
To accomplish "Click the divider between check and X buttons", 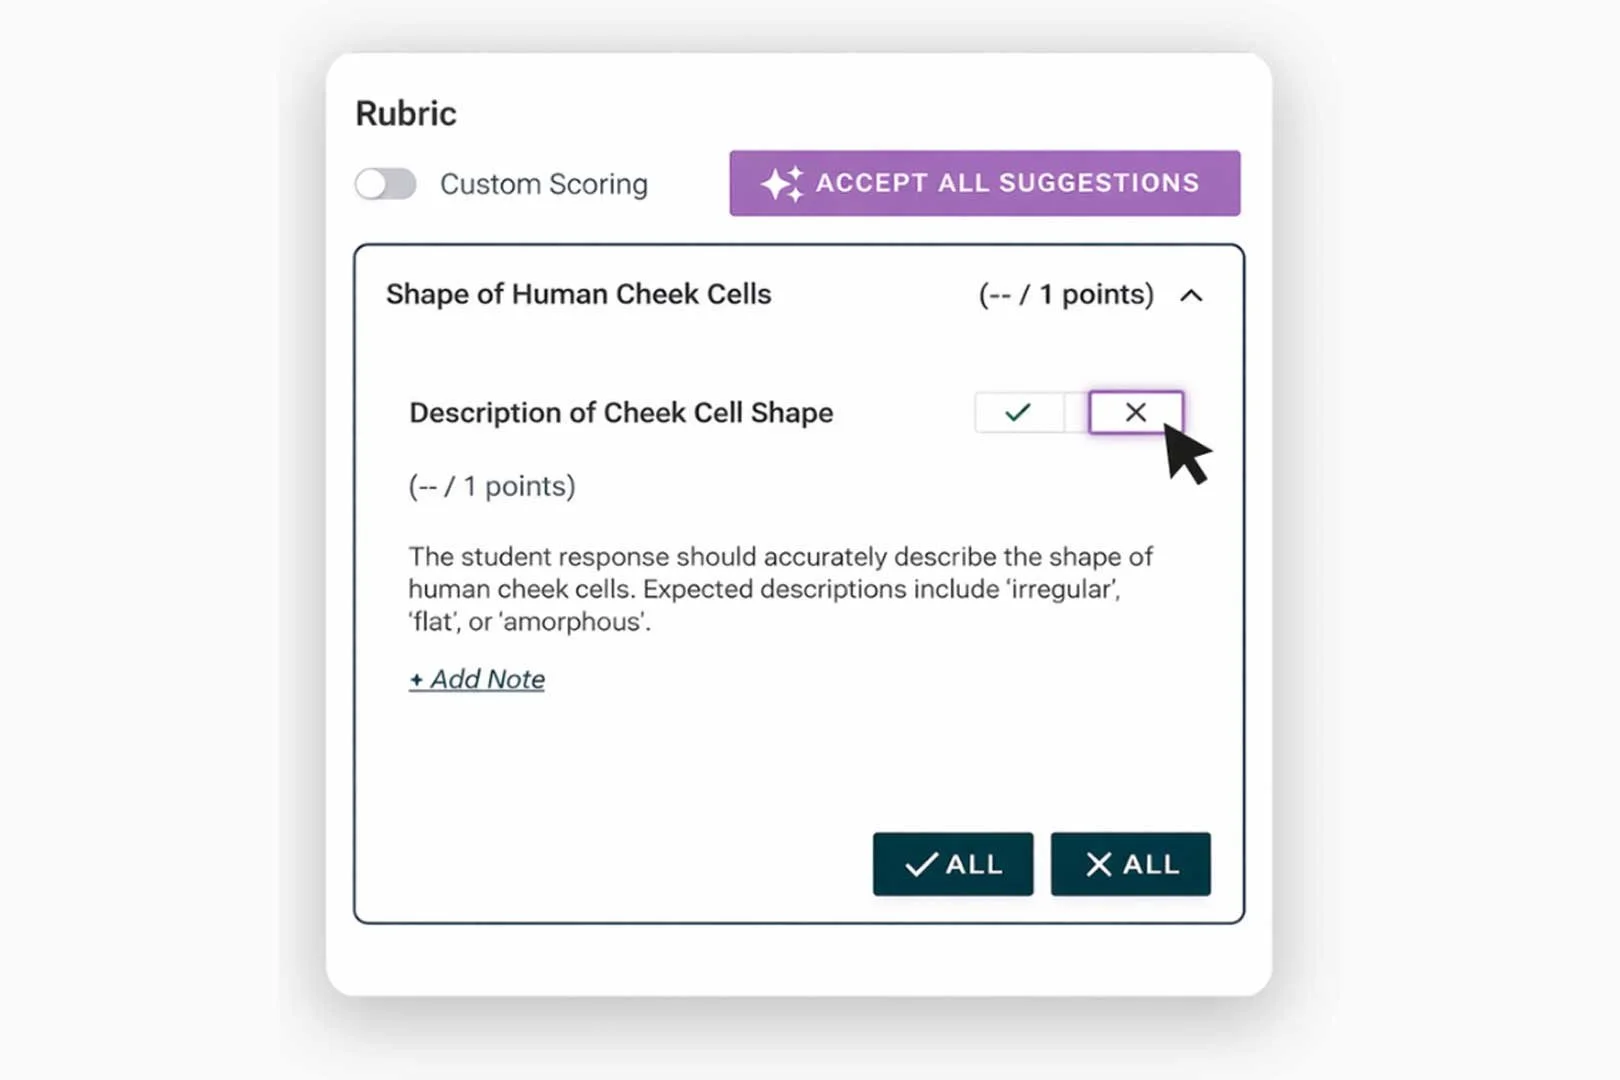I will pos(1076,412).
